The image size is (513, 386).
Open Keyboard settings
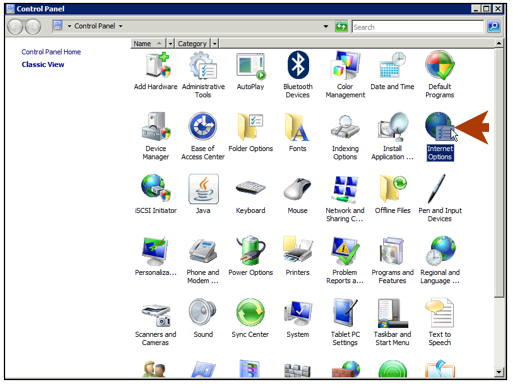click(250, 194)
